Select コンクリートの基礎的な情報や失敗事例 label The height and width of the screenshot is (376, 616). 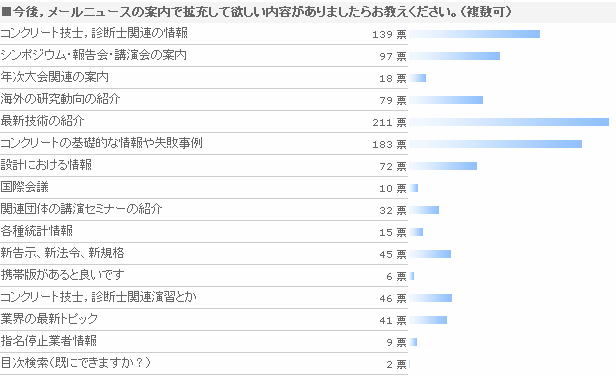click(x=101, y=143)
